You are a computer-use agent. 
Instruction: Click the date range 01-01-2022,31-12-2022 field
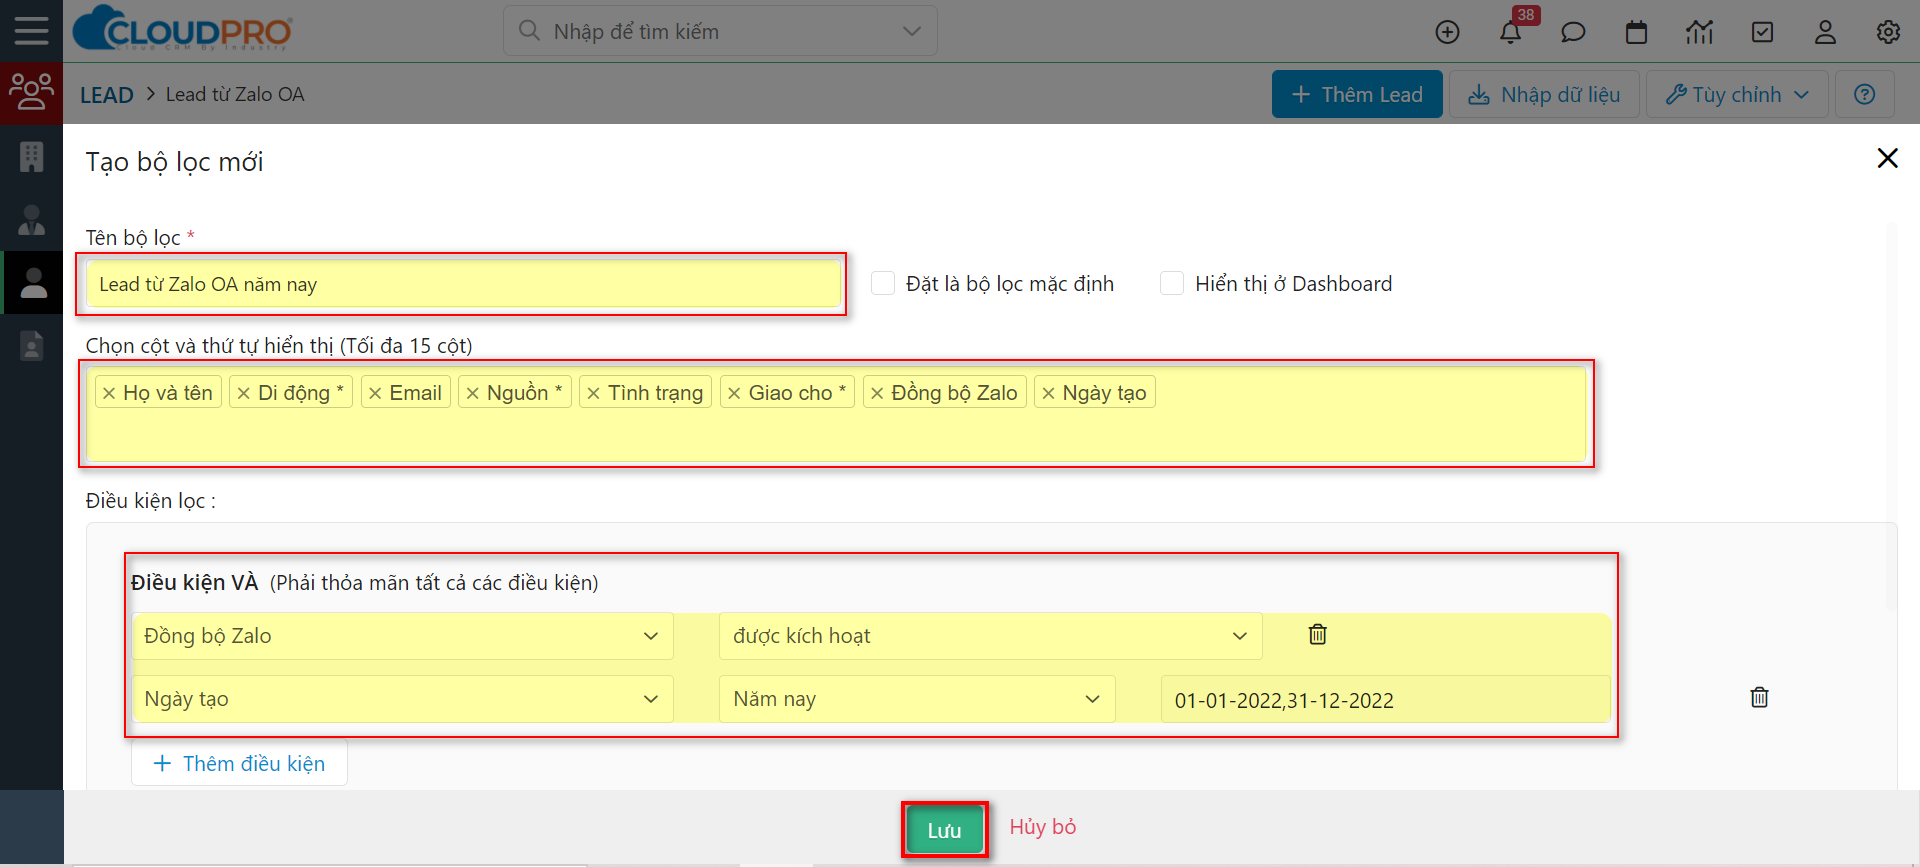(x=1385, y=700)
